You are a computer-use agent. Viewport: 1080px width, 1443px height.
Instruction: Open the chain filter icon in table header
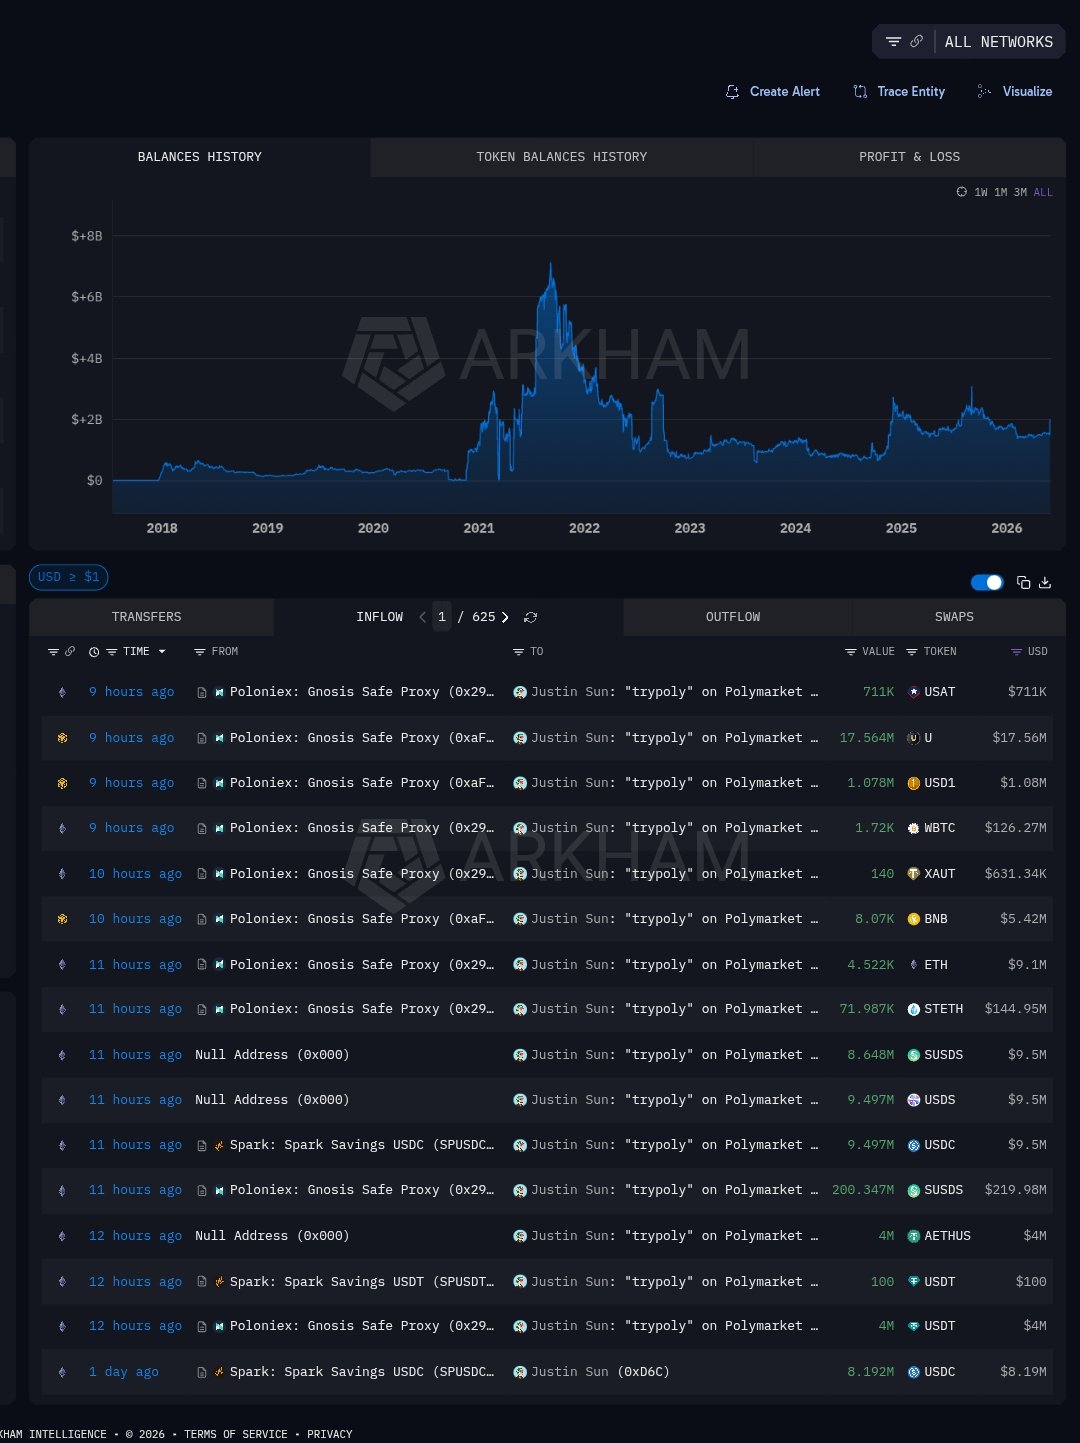53,652
